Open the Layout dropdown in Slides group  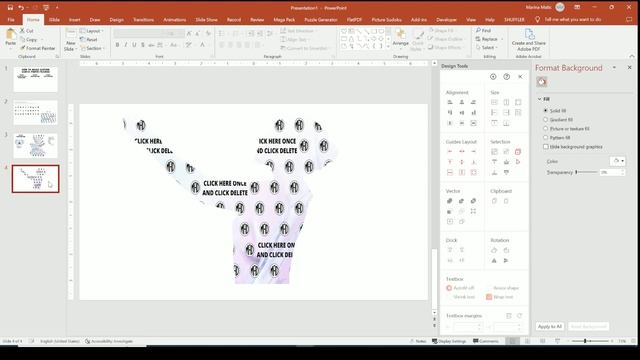tap(91, 31)
